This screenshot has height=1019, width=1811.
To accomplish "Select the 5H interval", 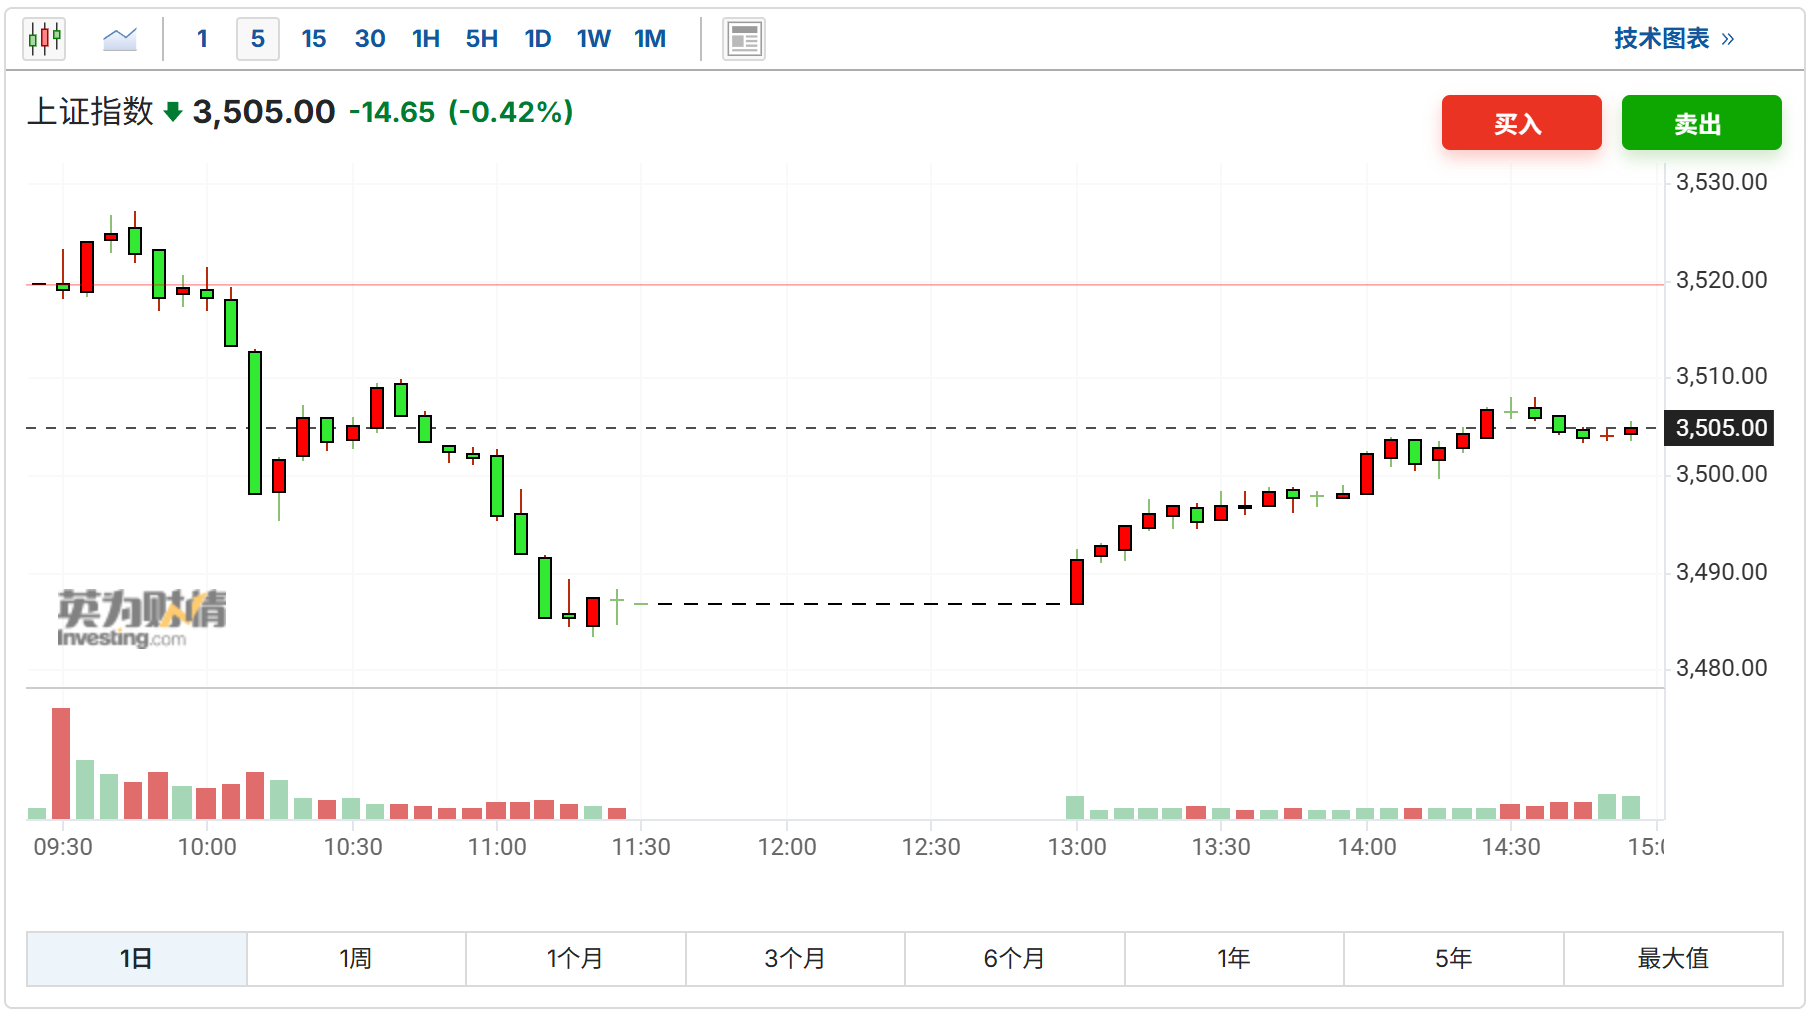I will click(482, 39).
